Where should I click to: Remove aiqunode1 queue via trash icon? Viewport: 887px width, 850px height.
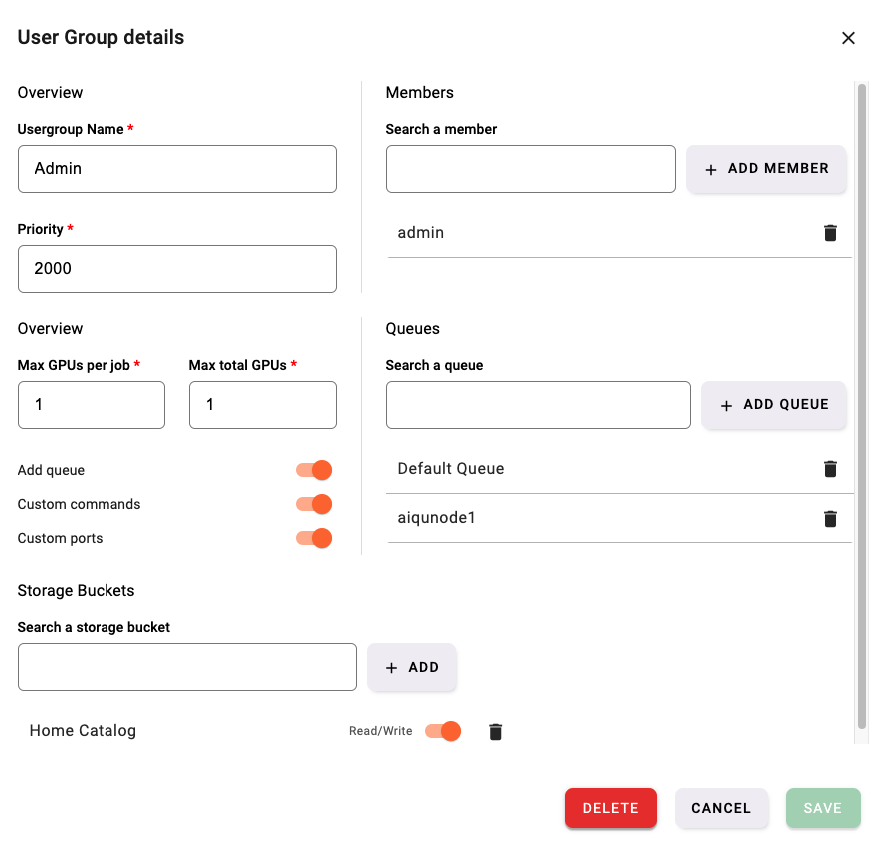(x=830, y=518)
